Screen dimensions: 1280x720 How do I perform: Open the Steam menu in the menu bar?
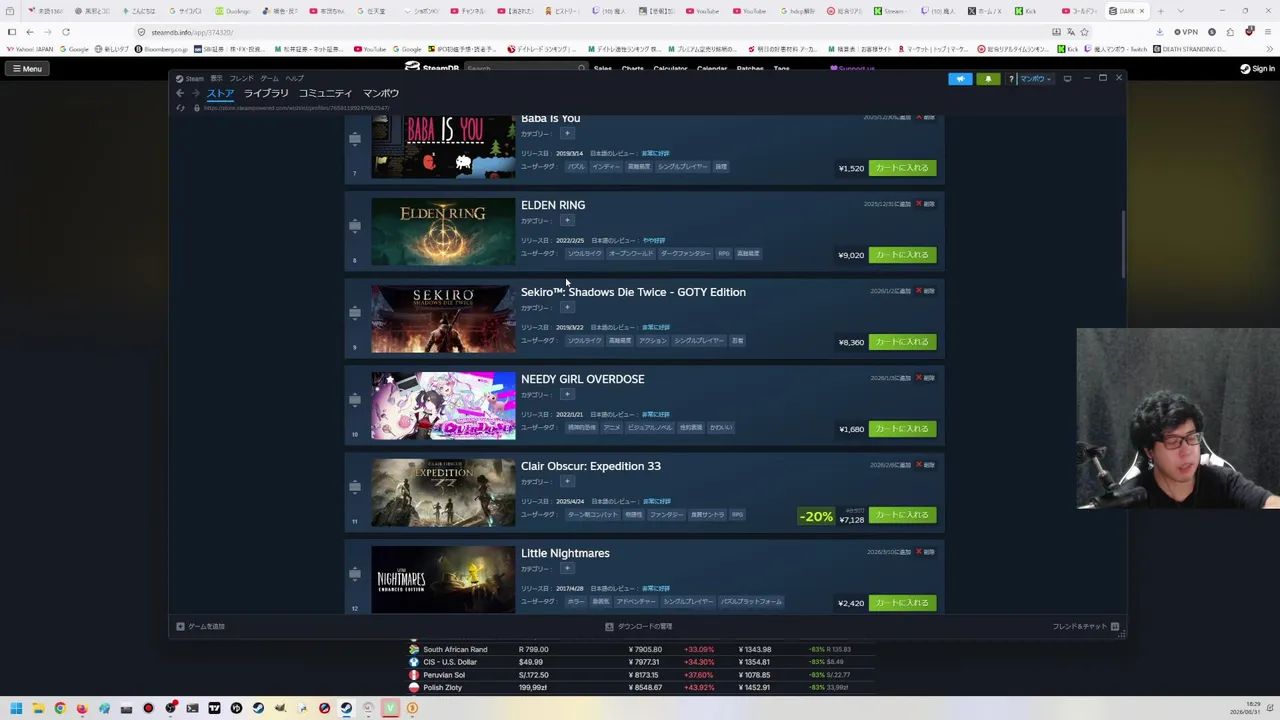click(190, 78)
